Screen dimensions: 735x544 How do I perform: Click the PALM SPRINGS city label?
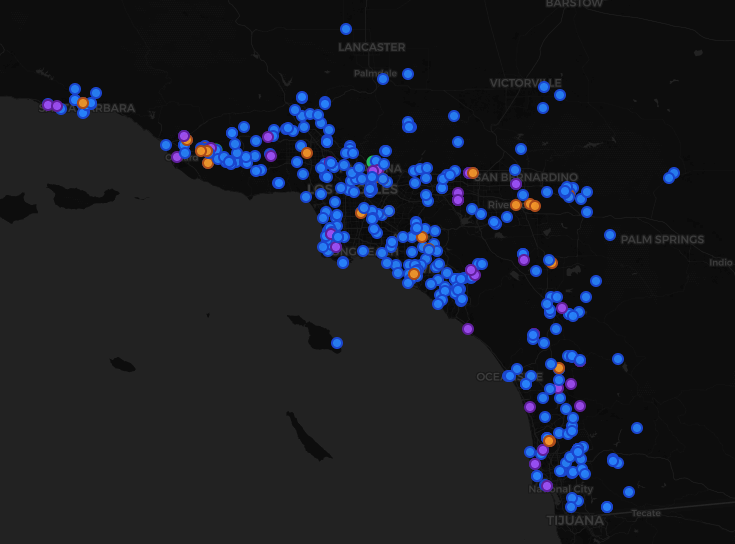click(662, 239)
